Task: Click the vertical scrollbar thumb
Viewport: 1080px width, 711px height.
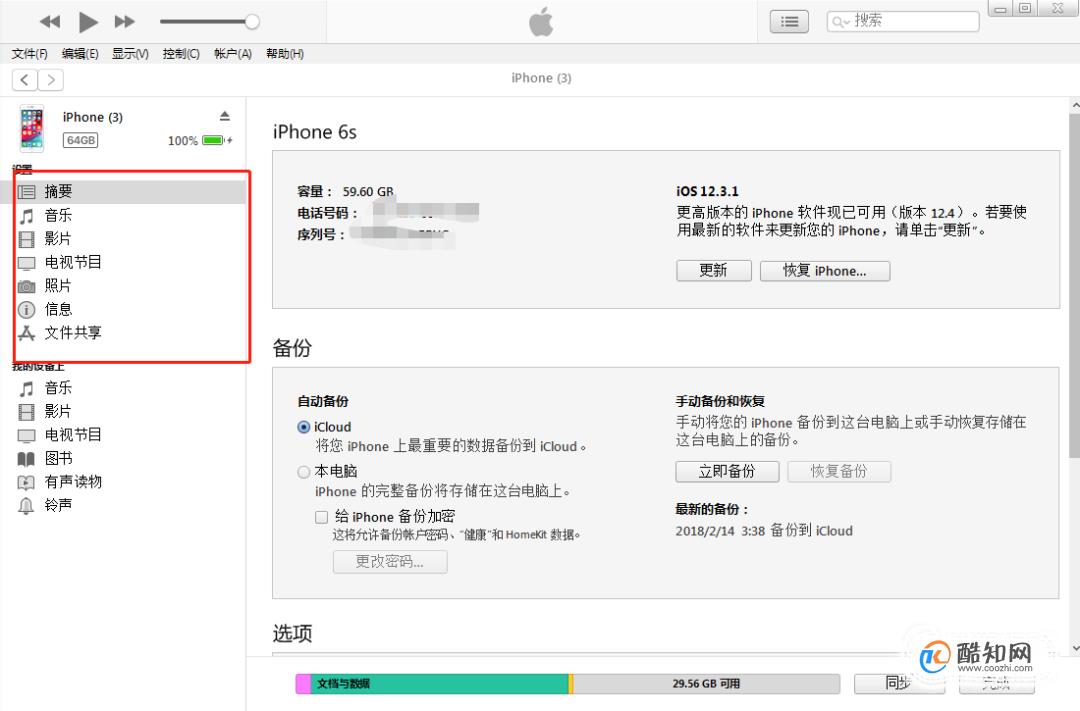Action: (x=1074, y=286)
